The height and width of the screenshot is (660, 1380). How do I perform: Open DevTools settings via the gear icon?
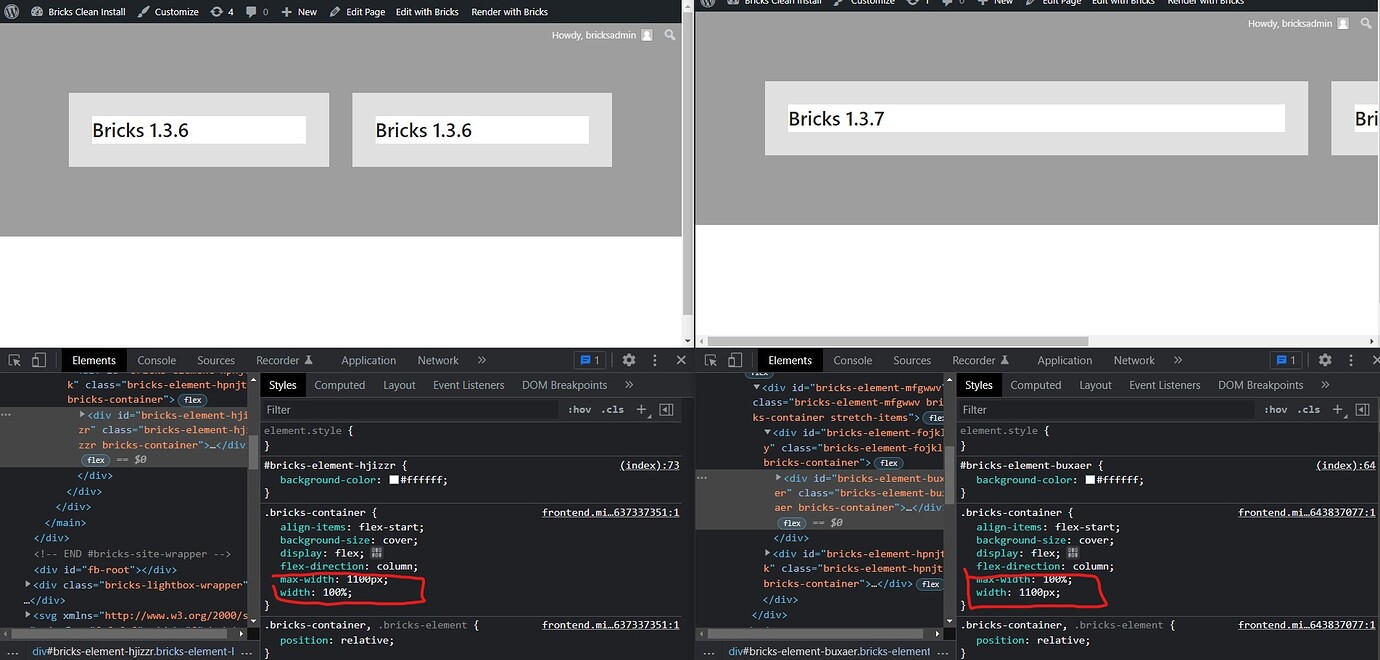tap(628, 359)
